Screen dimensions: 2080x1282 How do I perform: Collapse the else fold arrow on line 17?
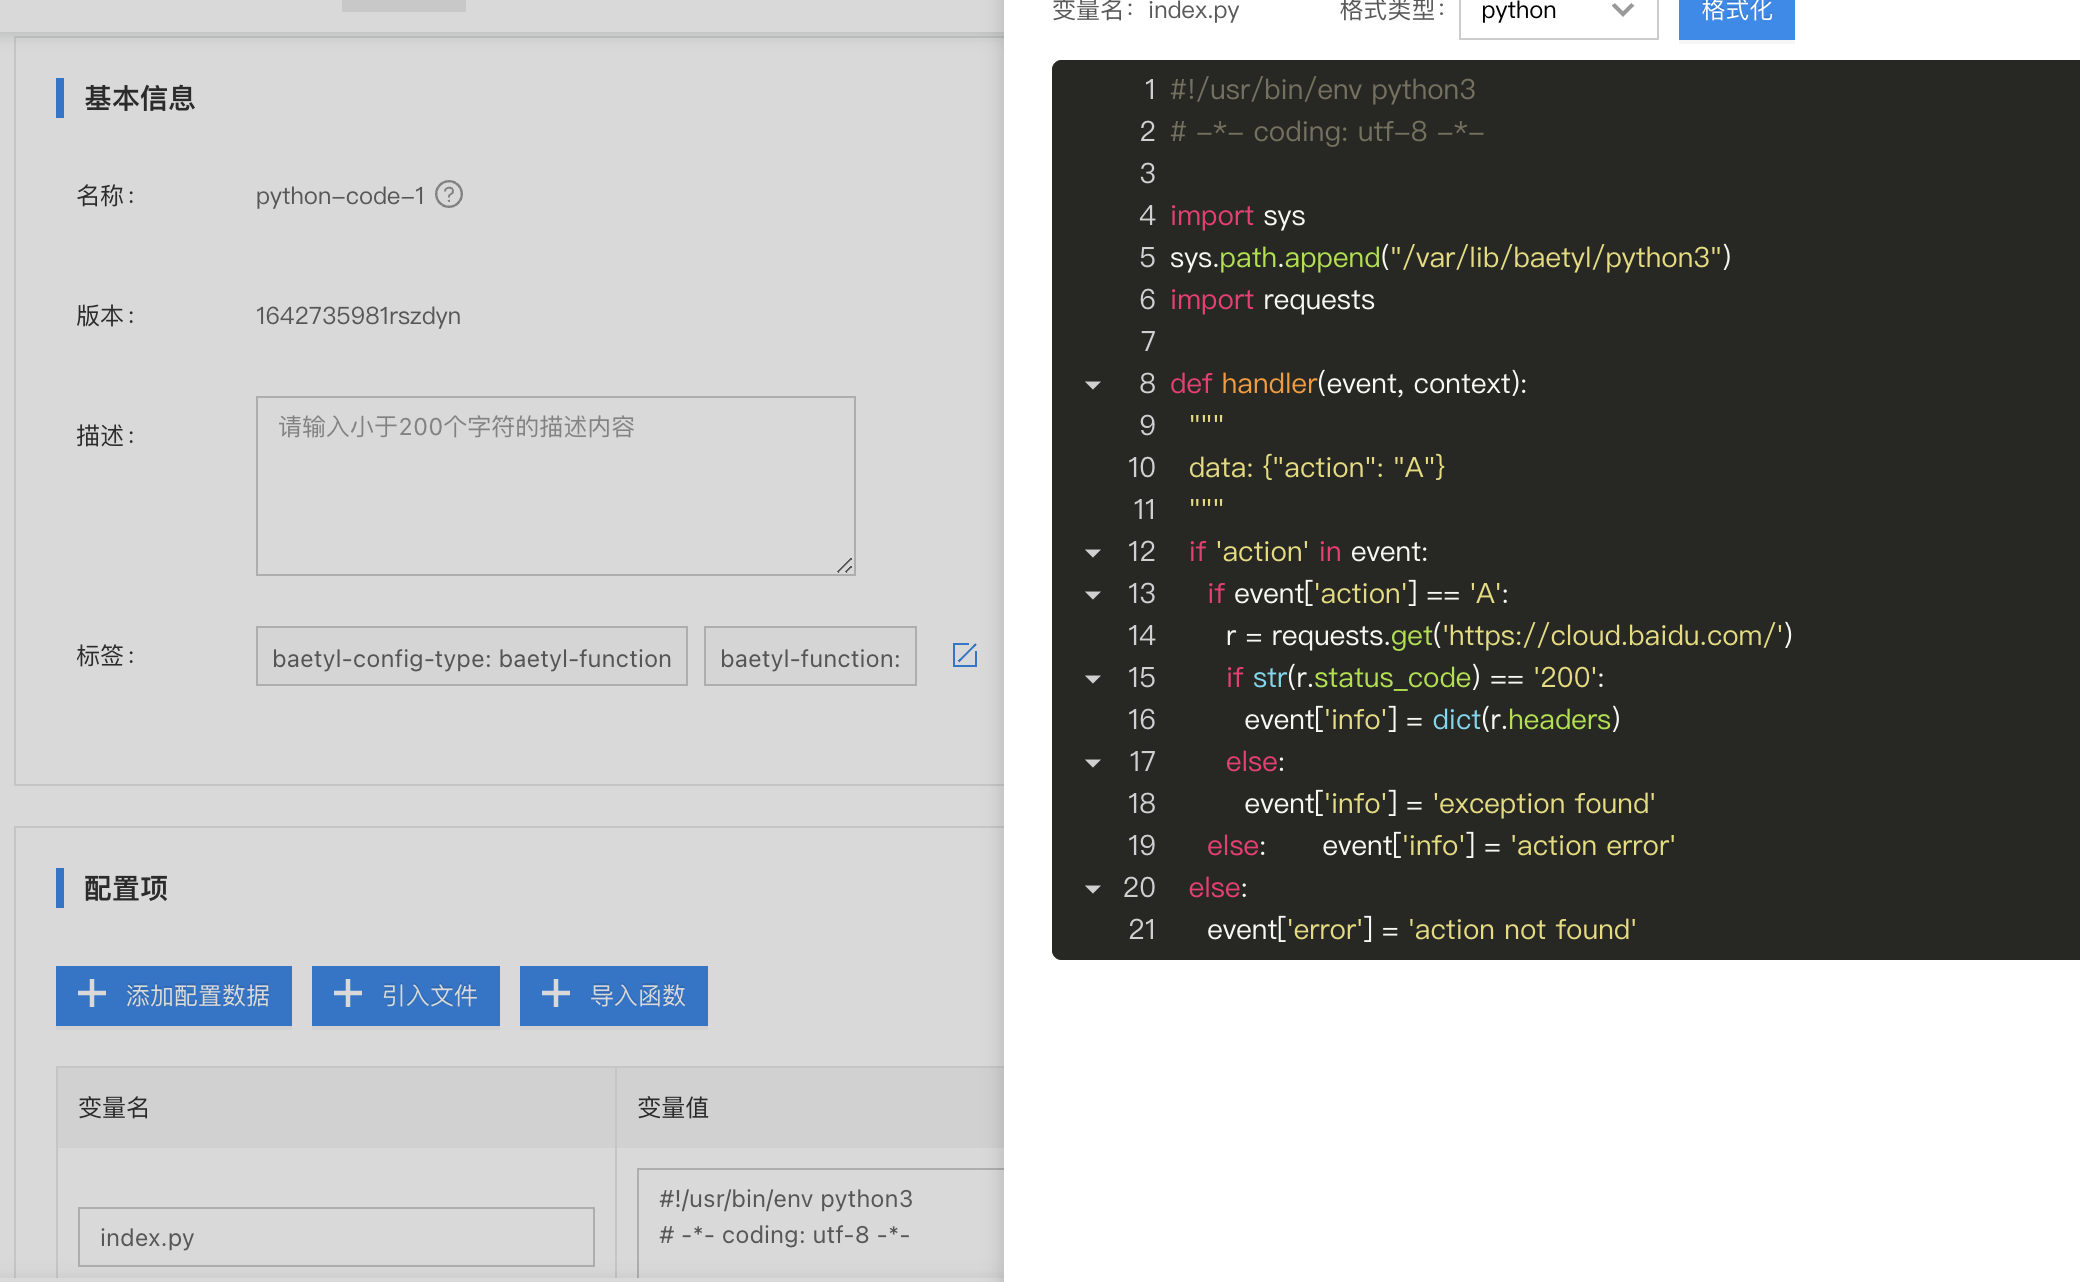pos(1093,763)
